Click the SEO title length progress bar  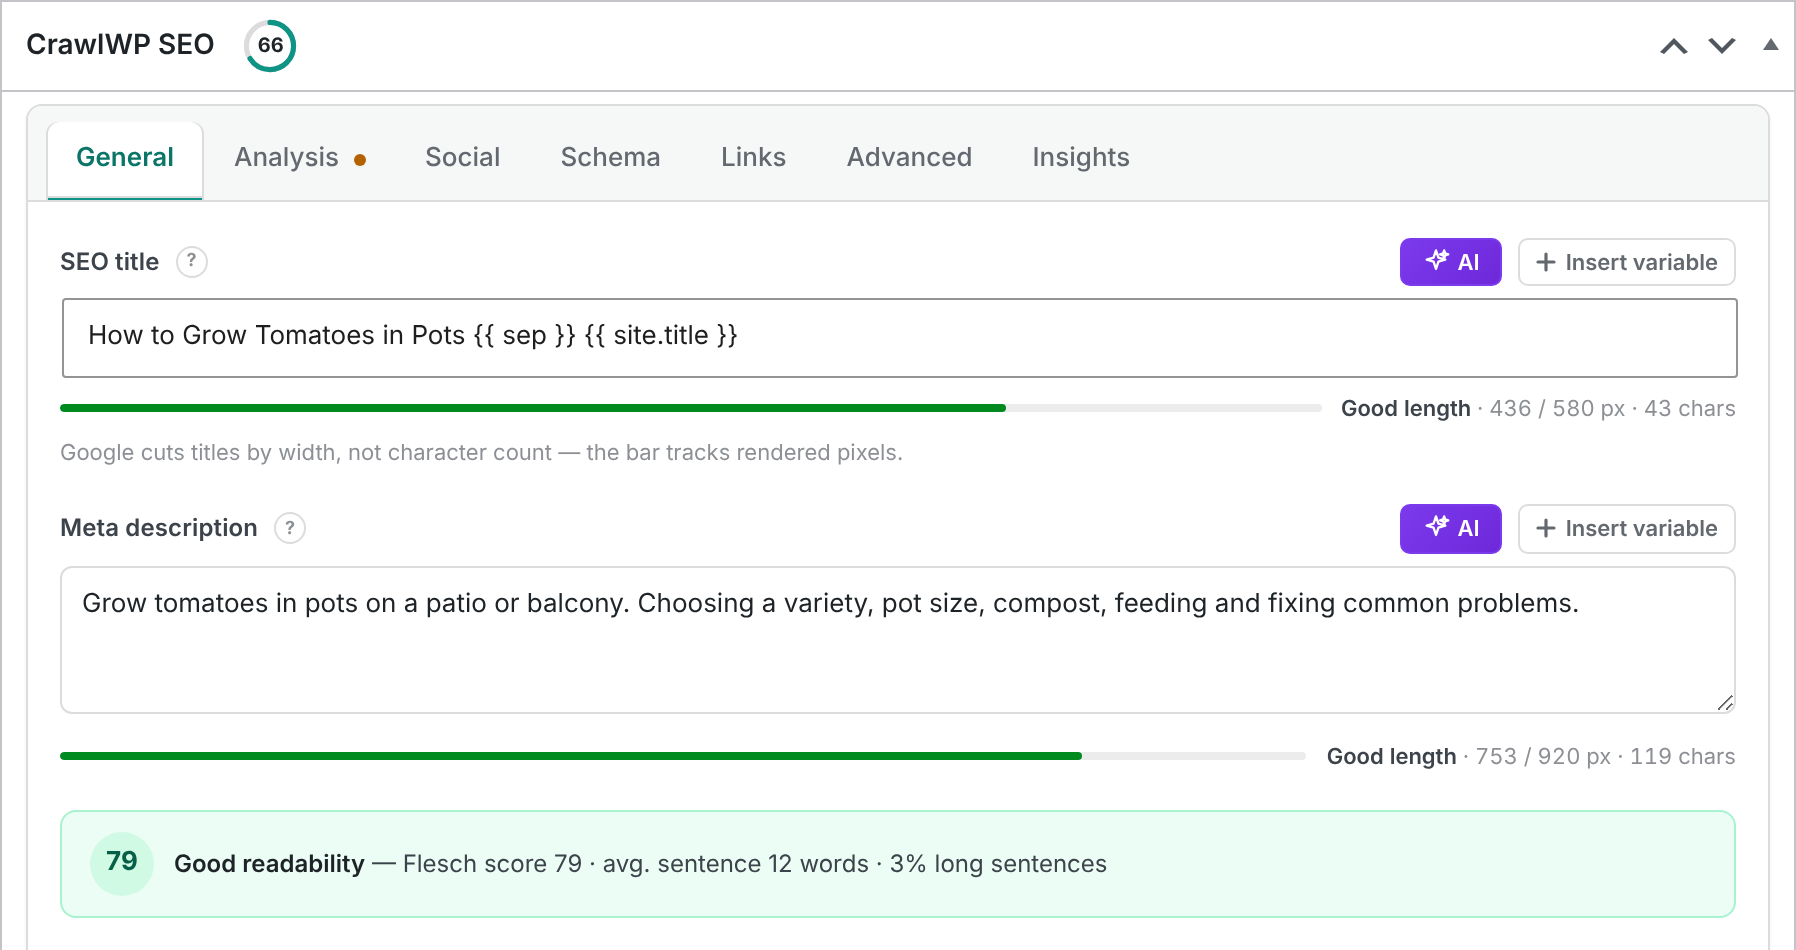(691, 408)
